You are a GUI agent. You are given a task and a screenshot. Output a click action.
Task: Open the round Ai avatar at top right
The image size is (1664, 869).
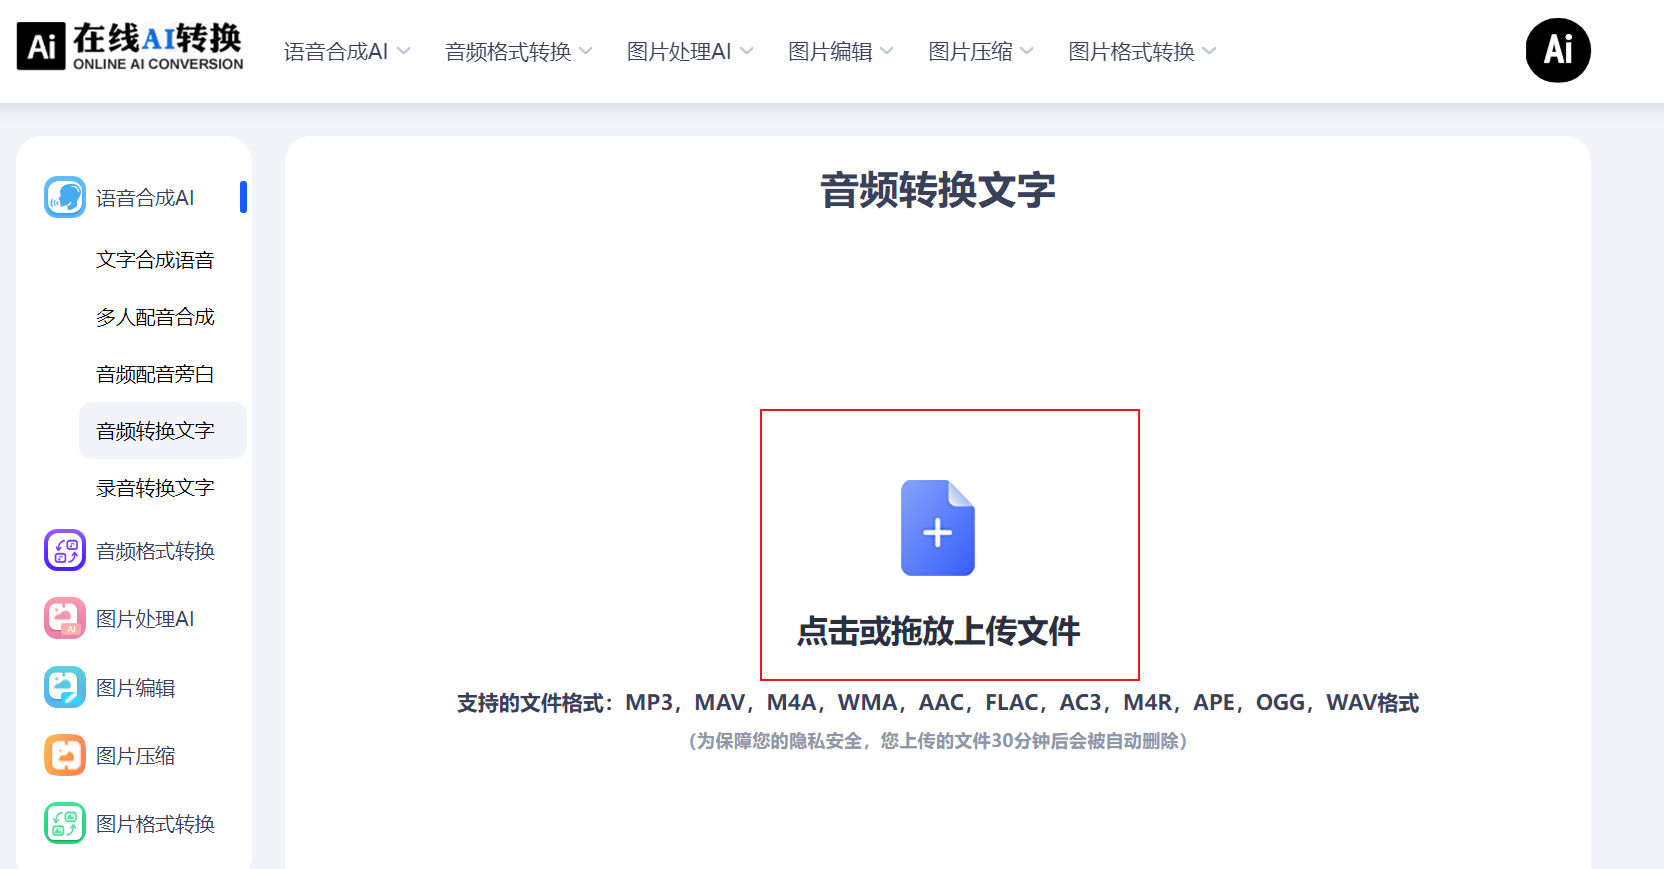click(1557, 50)
